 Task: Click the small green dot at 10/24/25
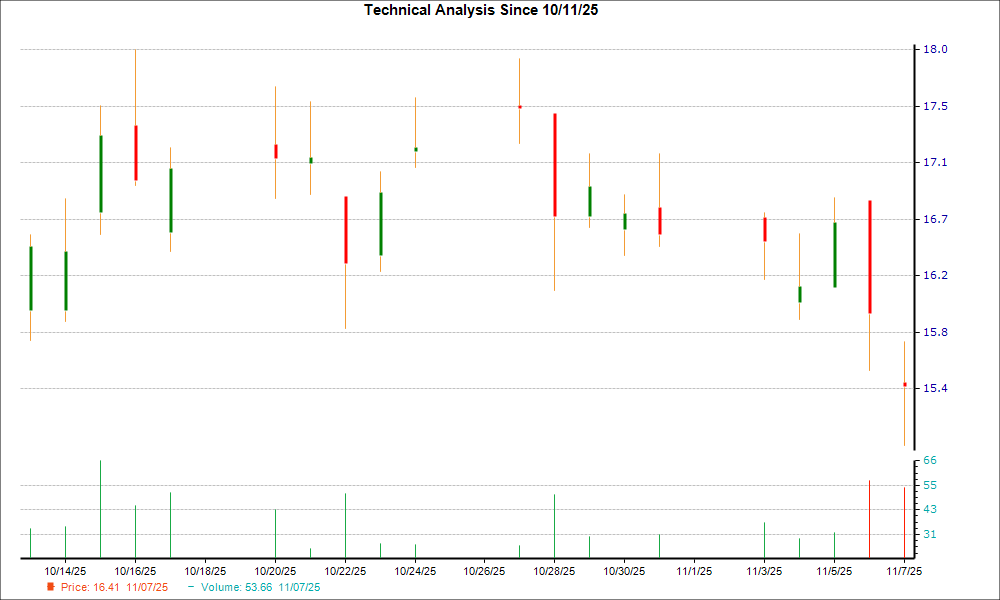pyautogui.click(x=416, y=148)
